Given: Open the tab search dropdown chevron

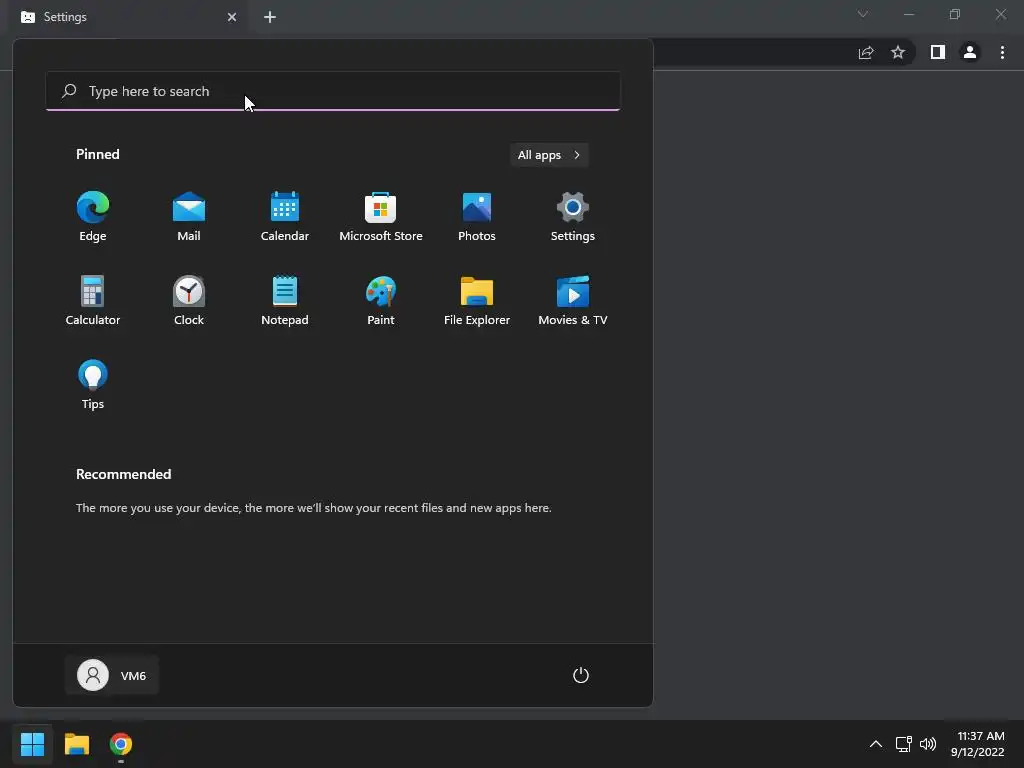Looking at the screenshot, I should pyautogui.click(x=863, y=14).
